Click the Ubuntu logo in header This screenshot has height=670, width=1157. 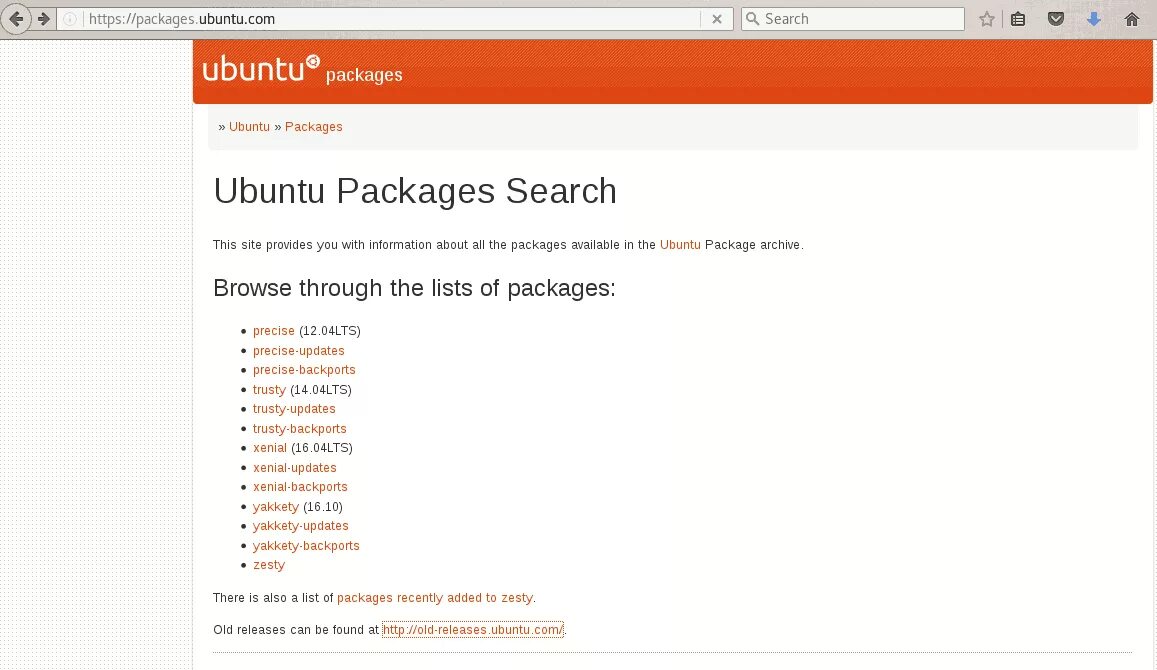click(x=261, y=69)
